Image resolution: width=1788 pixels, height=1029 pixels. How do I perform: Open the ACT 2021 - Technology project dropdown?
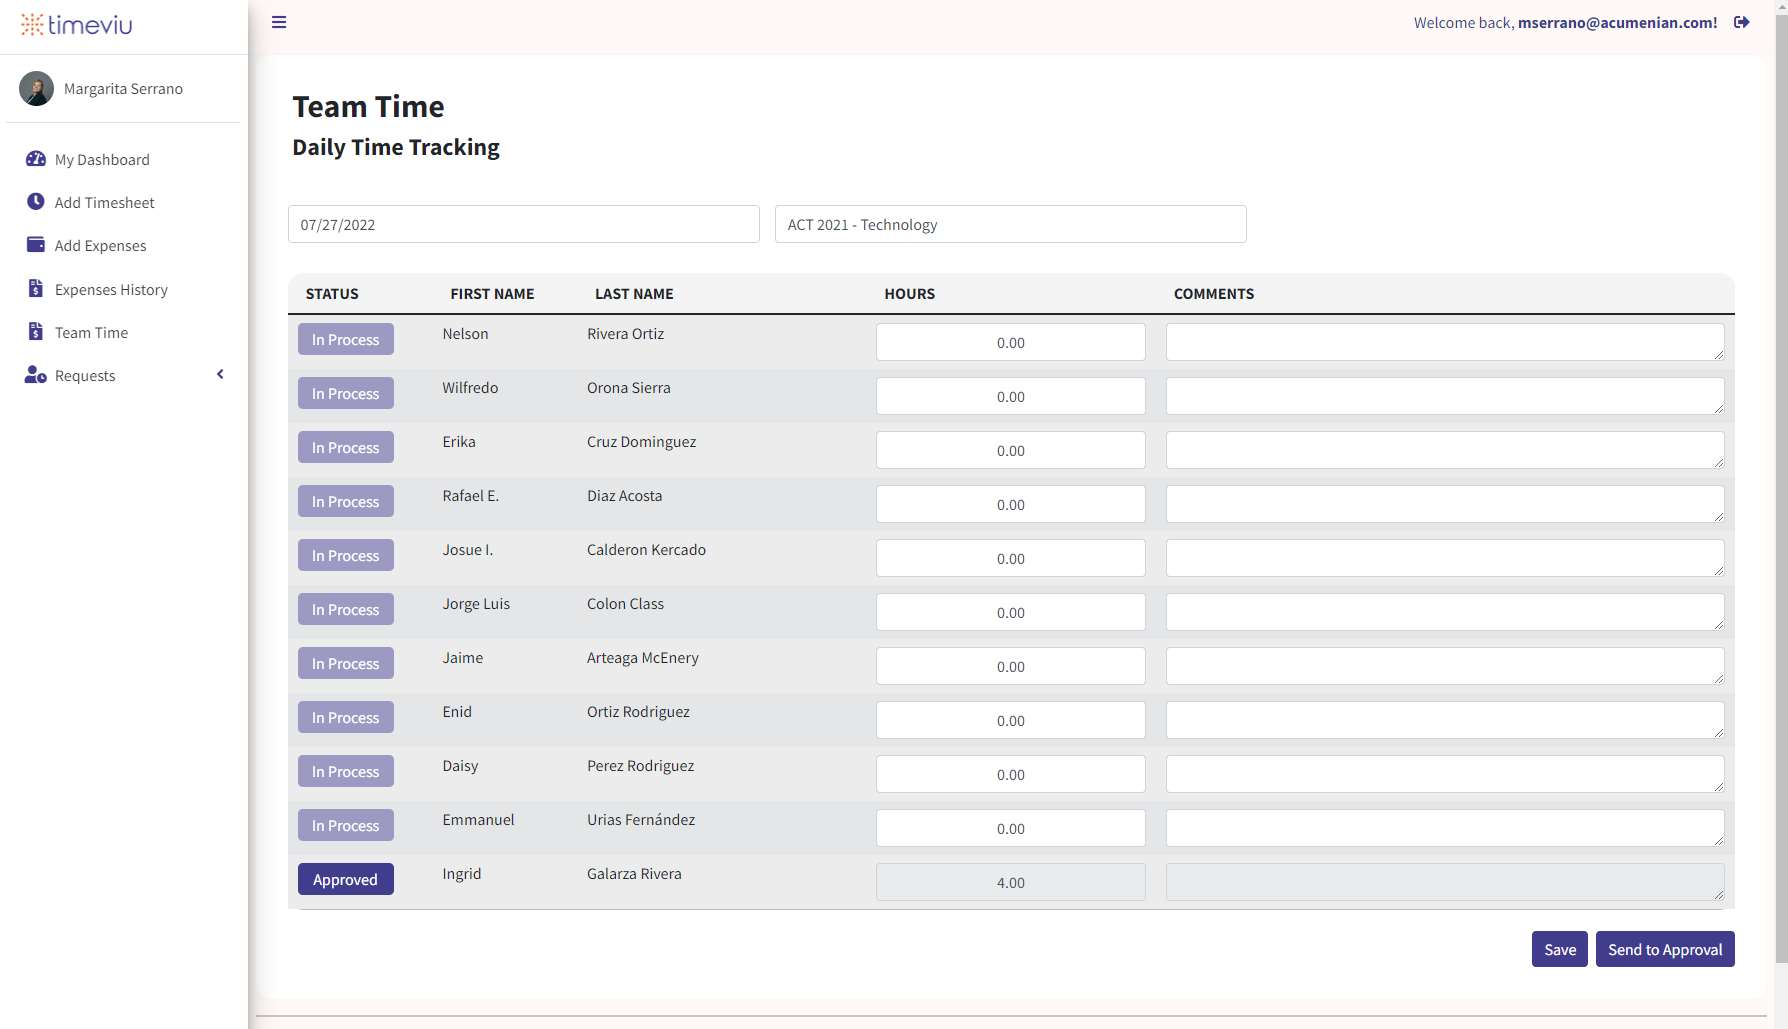[x=1010, y=224]
